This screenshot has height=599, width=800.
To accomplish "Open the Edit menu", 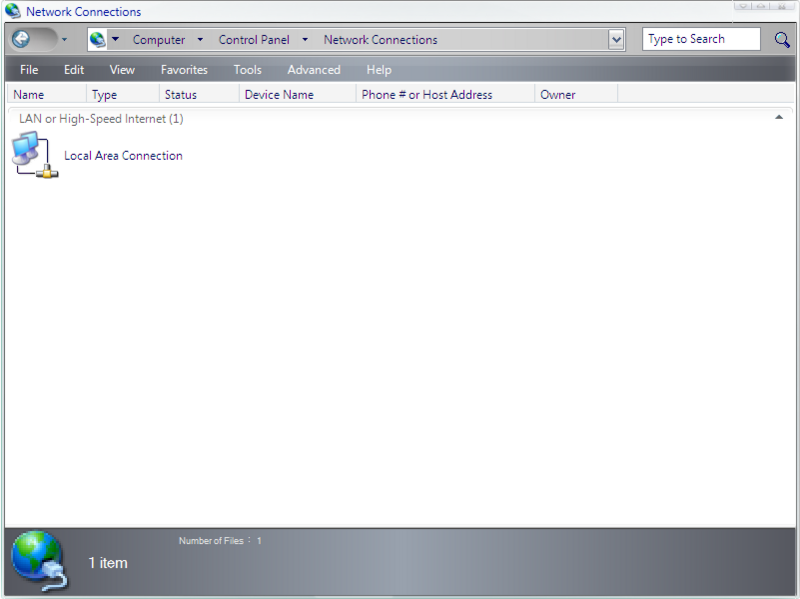I will 74,70.
